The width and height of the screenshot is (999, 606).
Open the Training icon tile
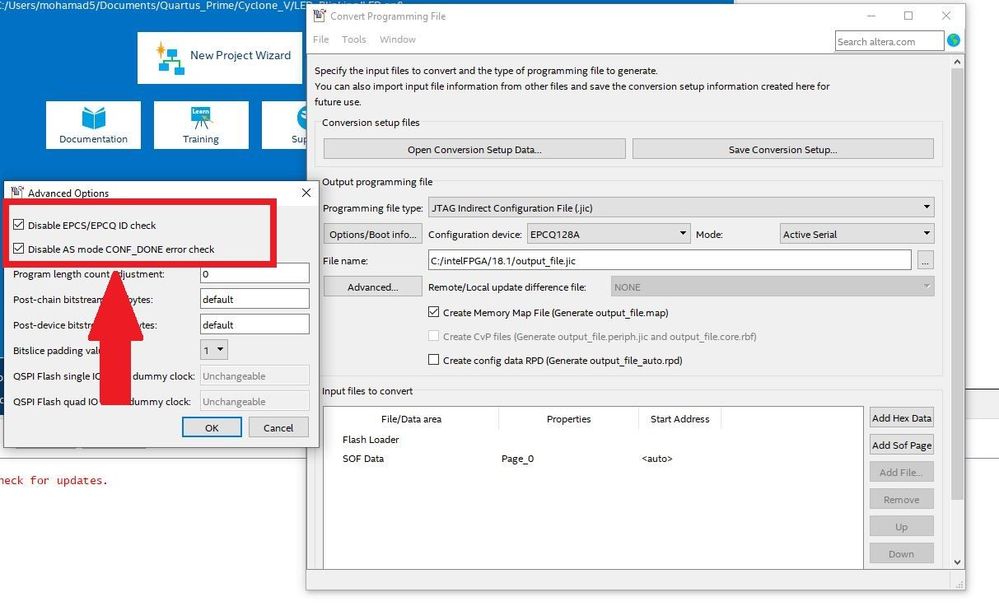point(201,125)
